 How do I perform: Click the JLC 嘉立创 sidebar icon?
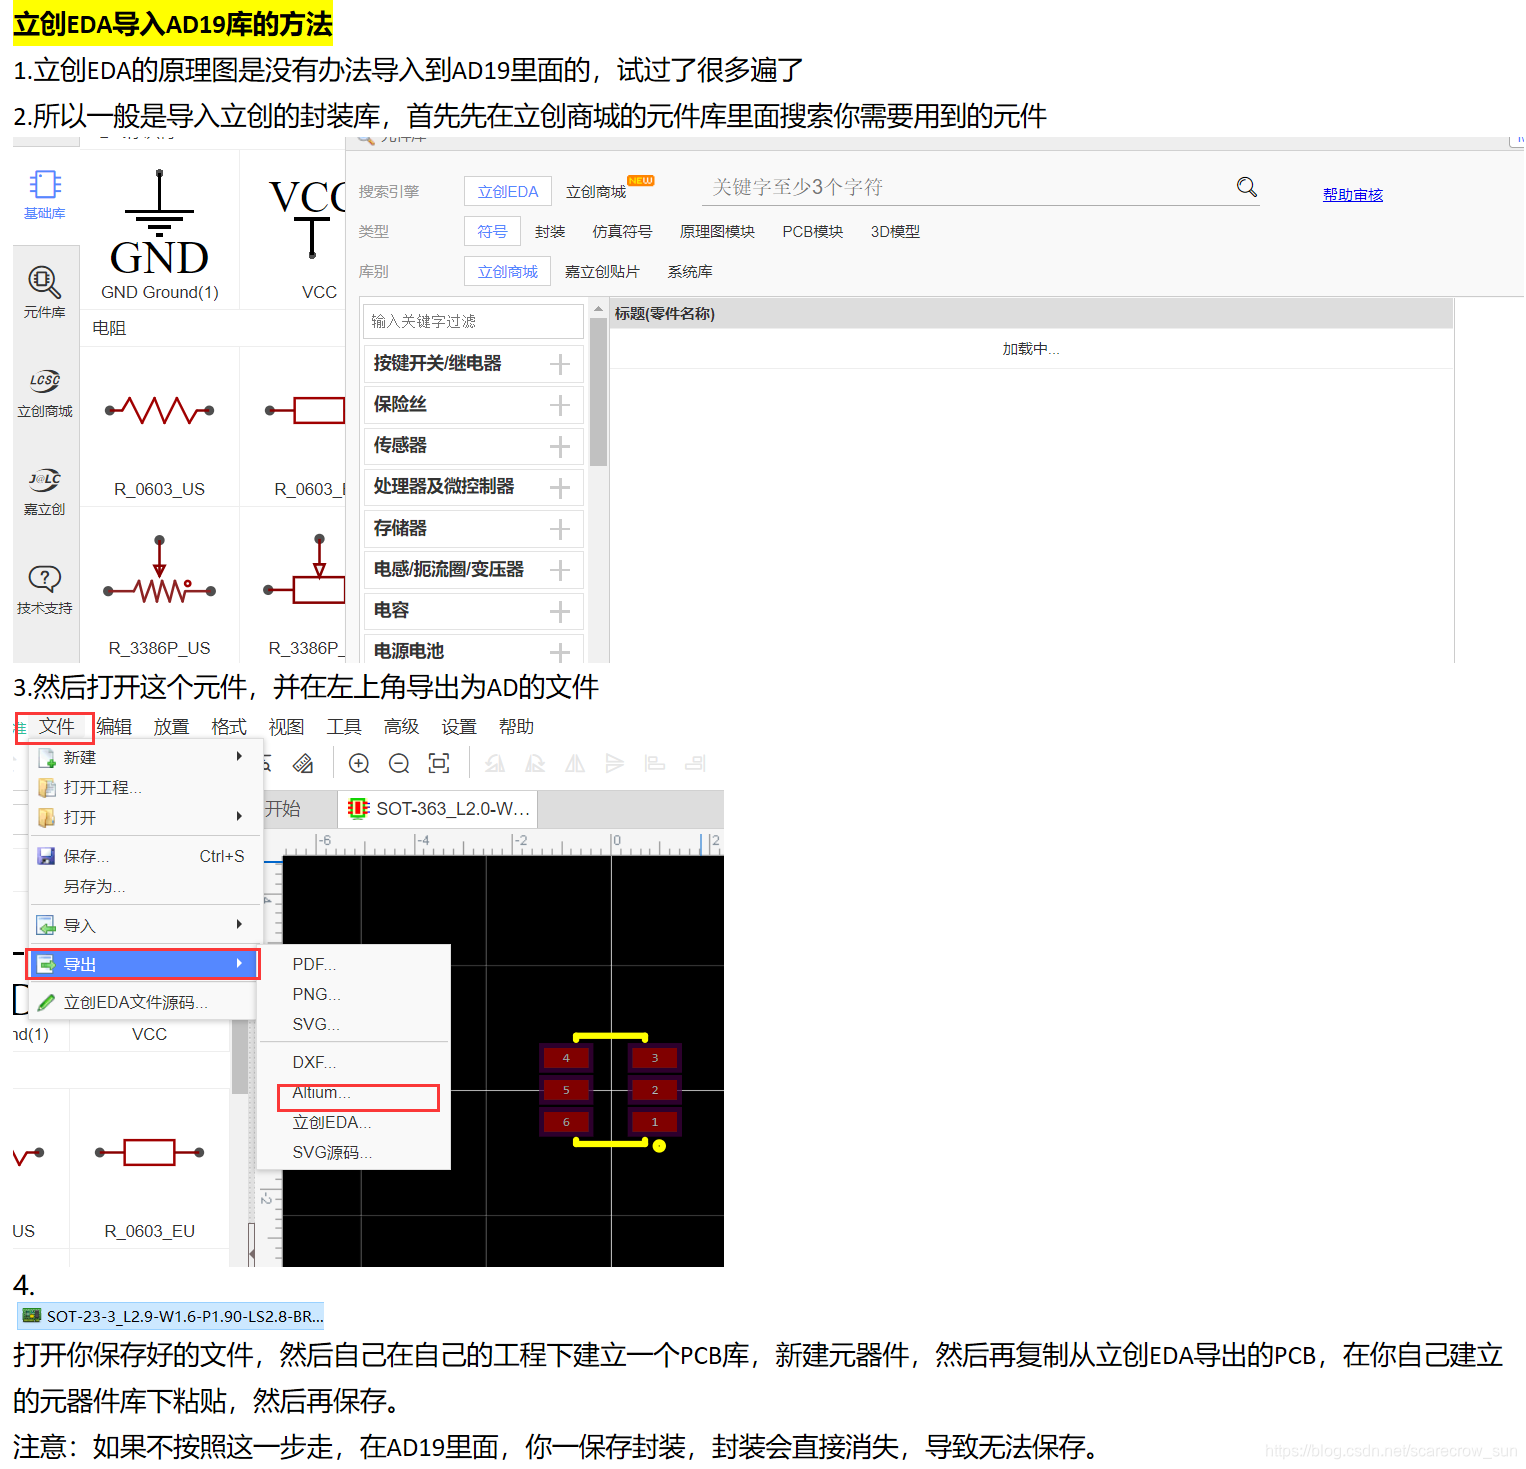coord(45,491)
